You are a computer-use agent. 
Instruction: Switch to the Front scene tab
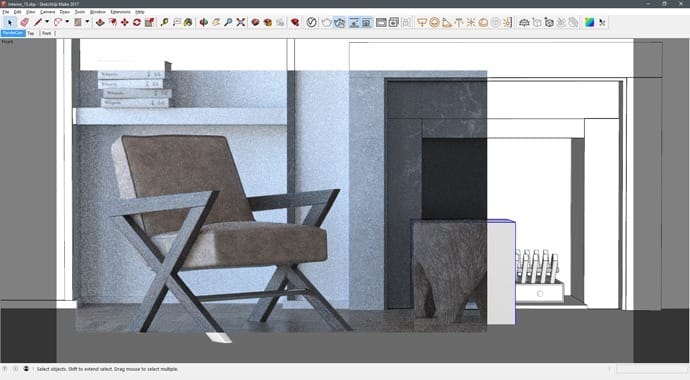pos(47,33)
